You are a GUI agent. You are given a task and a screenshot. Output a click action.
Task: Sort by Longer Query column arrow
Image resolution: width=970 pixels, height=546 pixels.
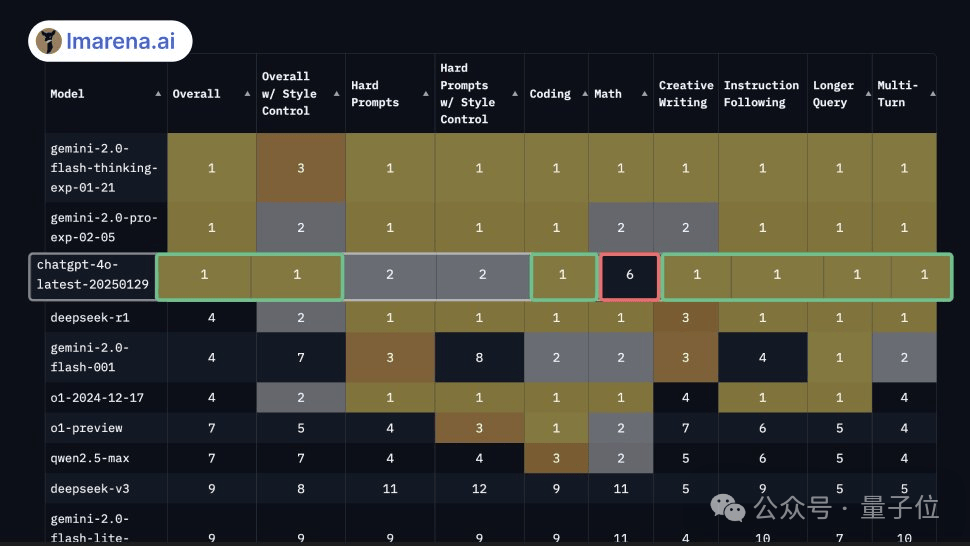pyautogui.click(x=868, y=93)
